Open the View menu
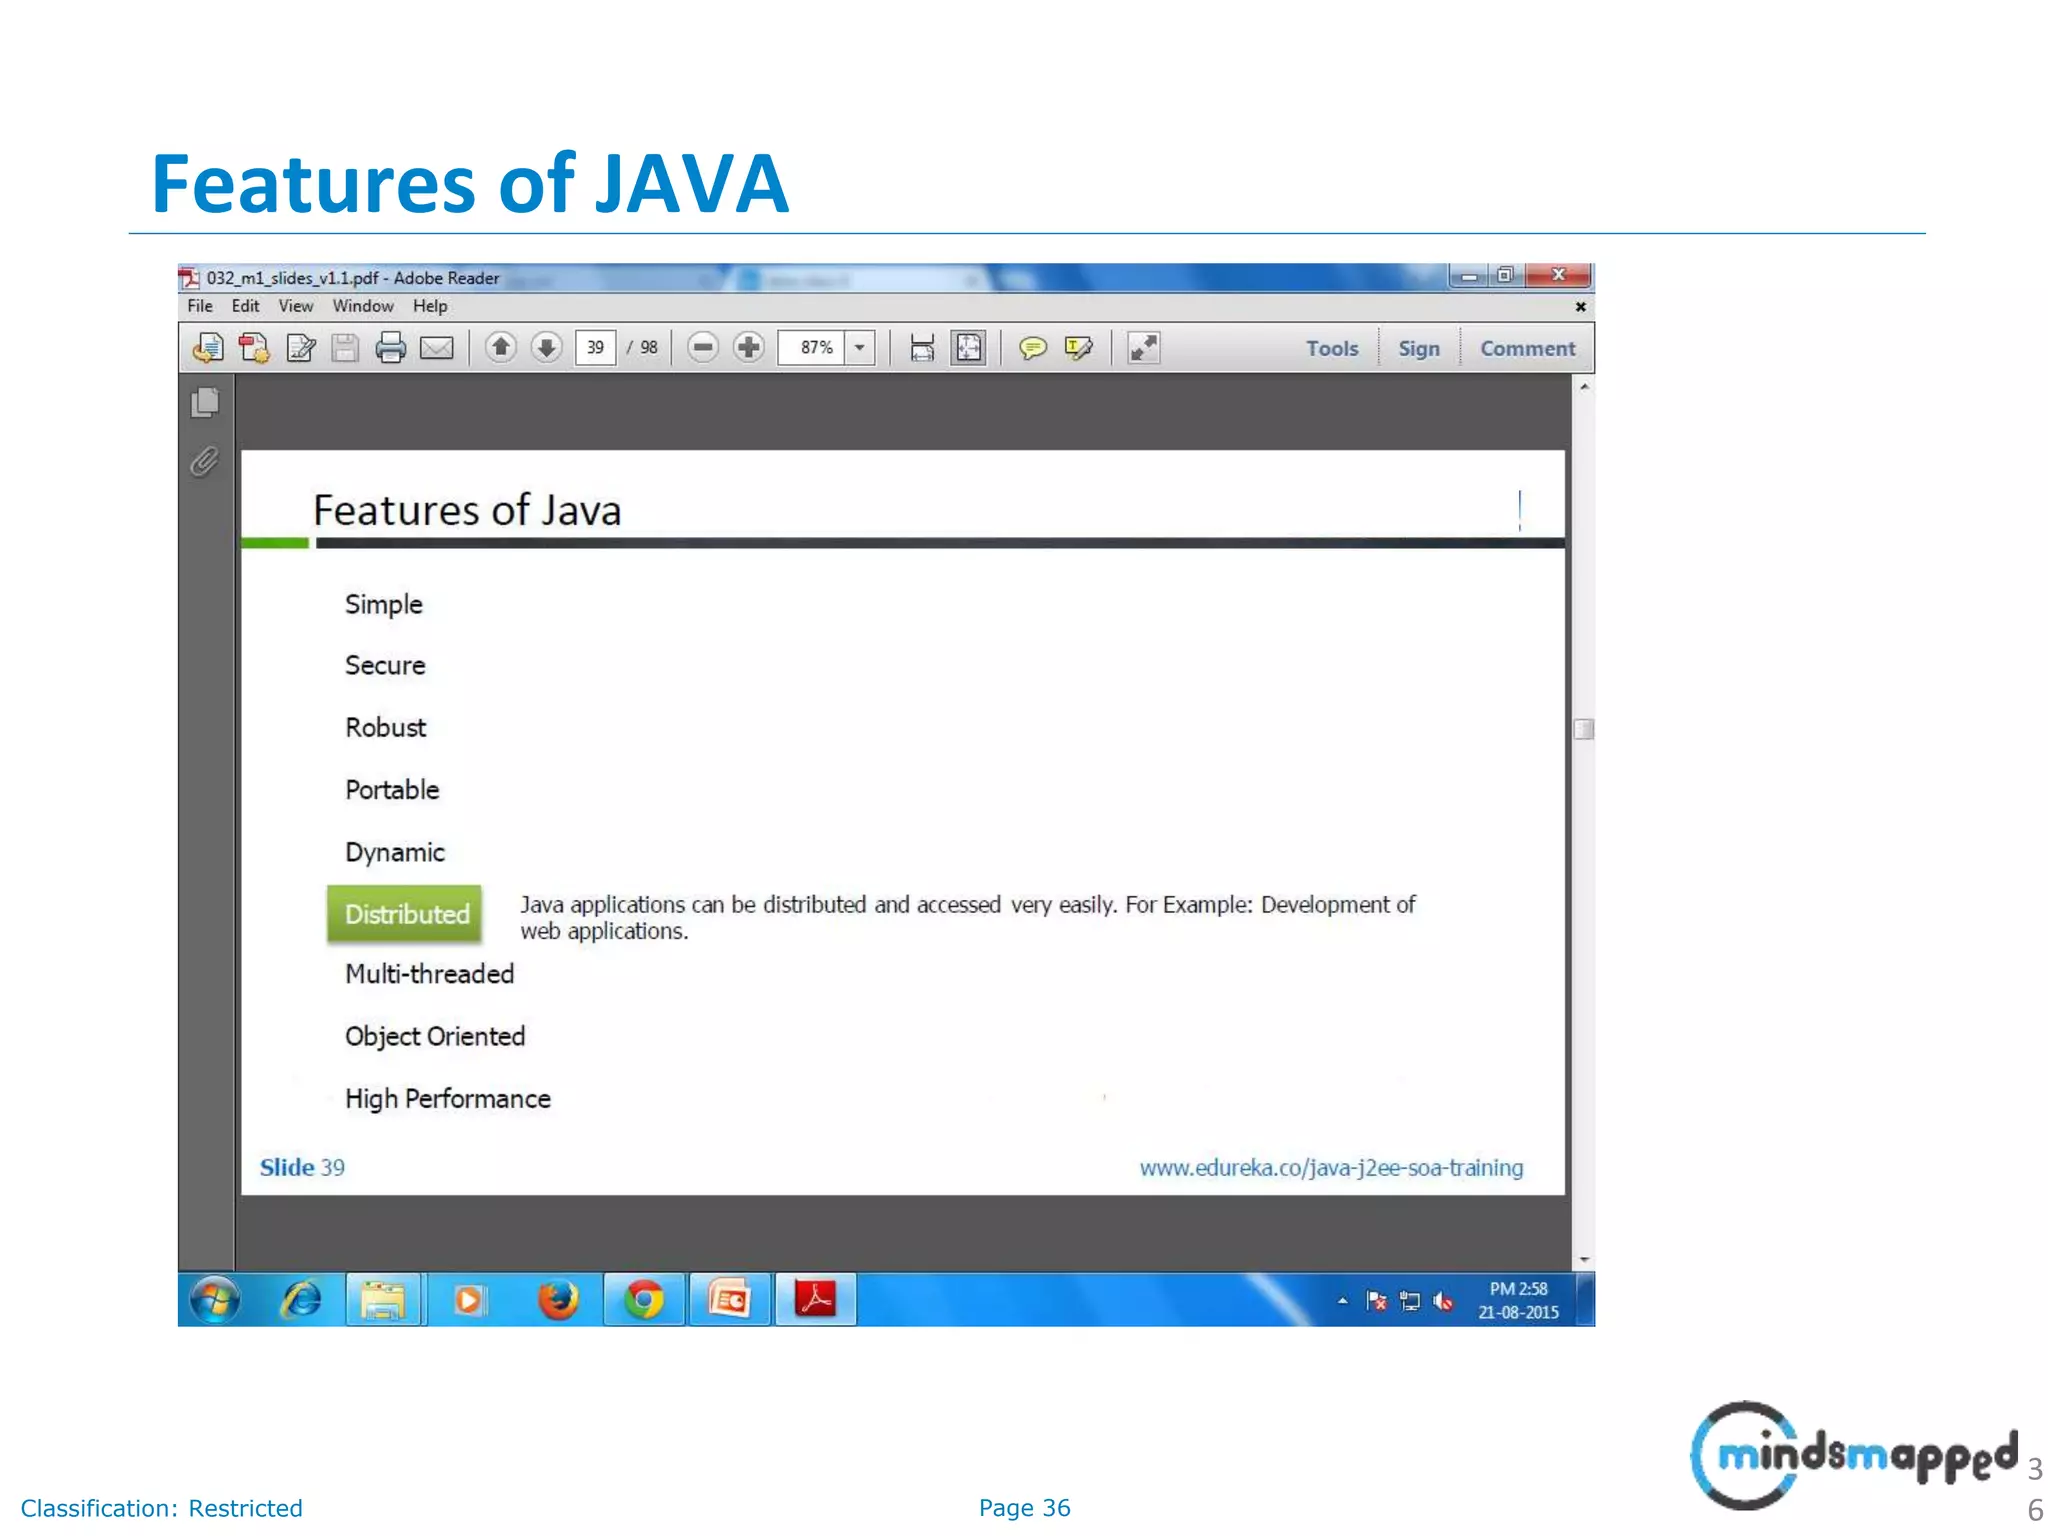 click(295, 306)
